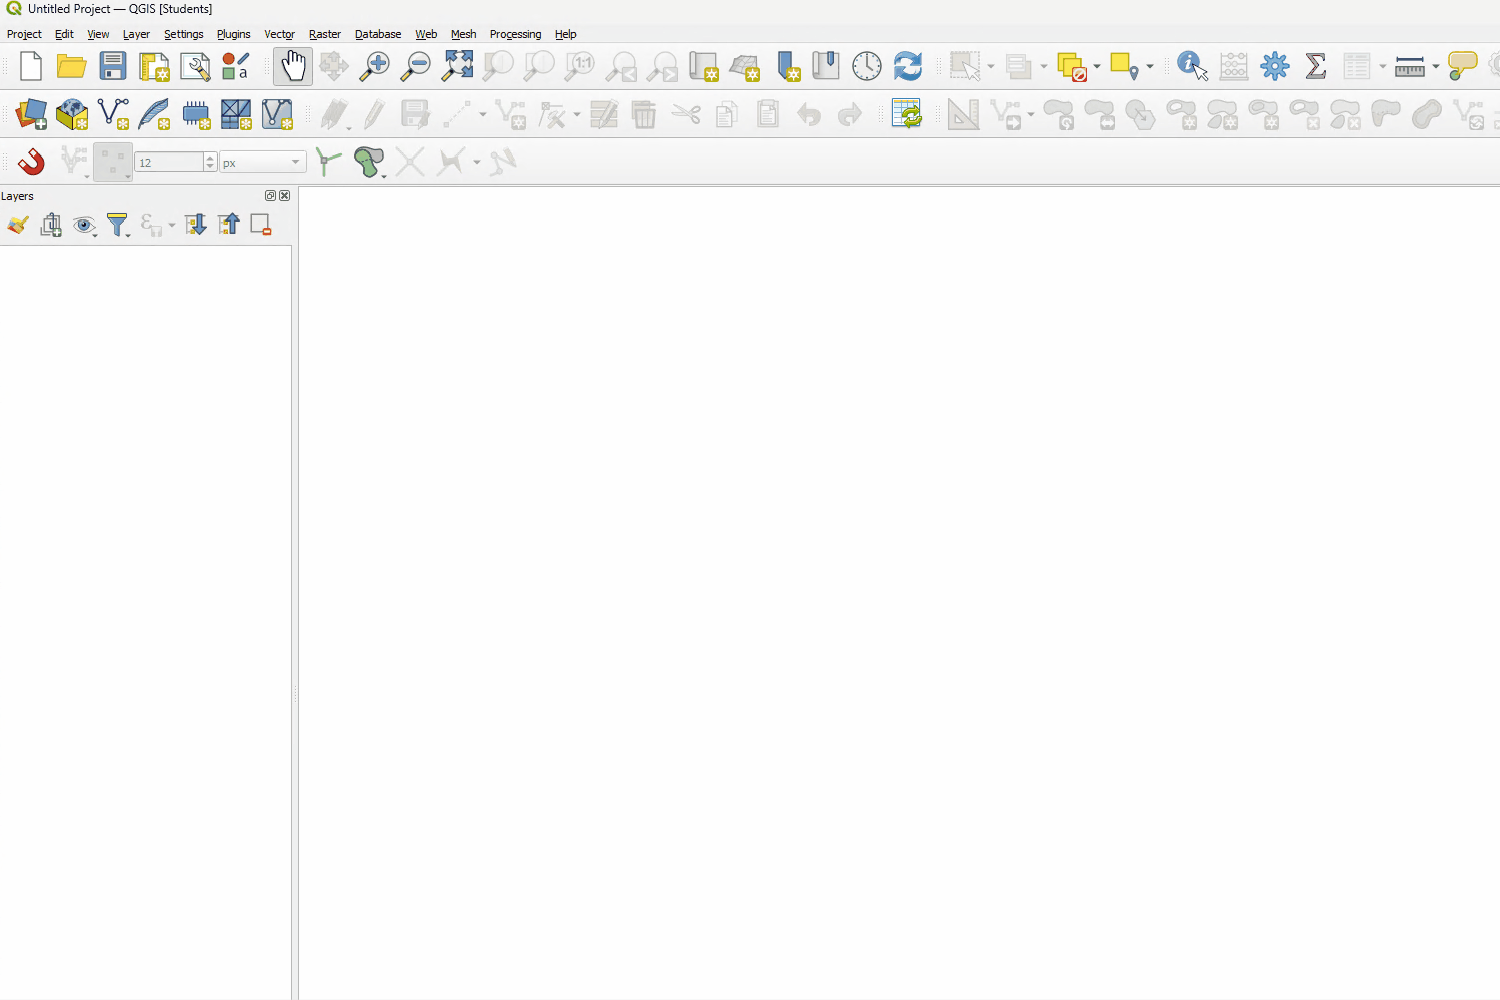Expand the measure tool dropdown arrow
This screenshot has height=1000, width=1500.
click(1435, 67)
